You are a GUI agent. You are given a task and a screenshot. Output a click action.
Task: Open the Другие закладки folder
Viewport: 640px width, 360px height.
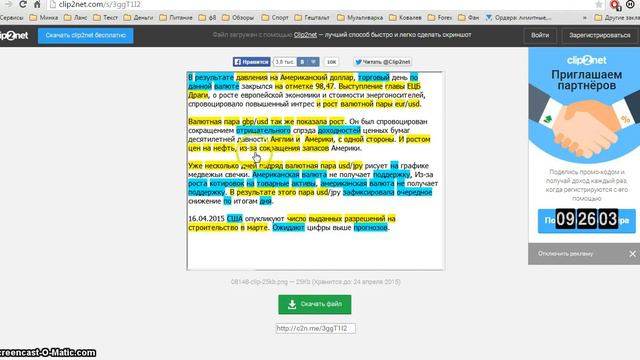pos(617,18)
